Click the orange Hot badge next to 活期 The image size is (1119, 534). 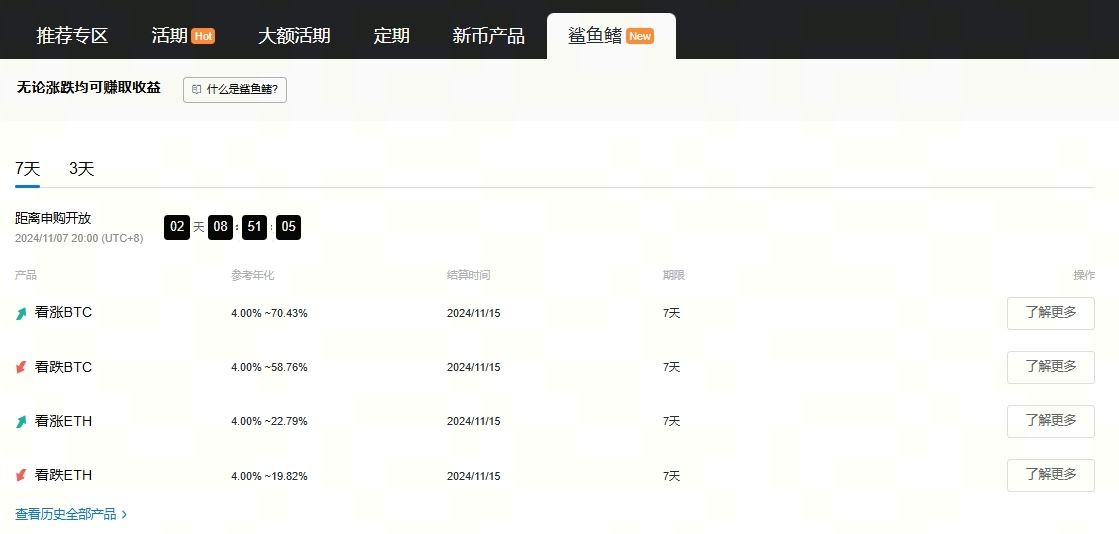[203, 36]
